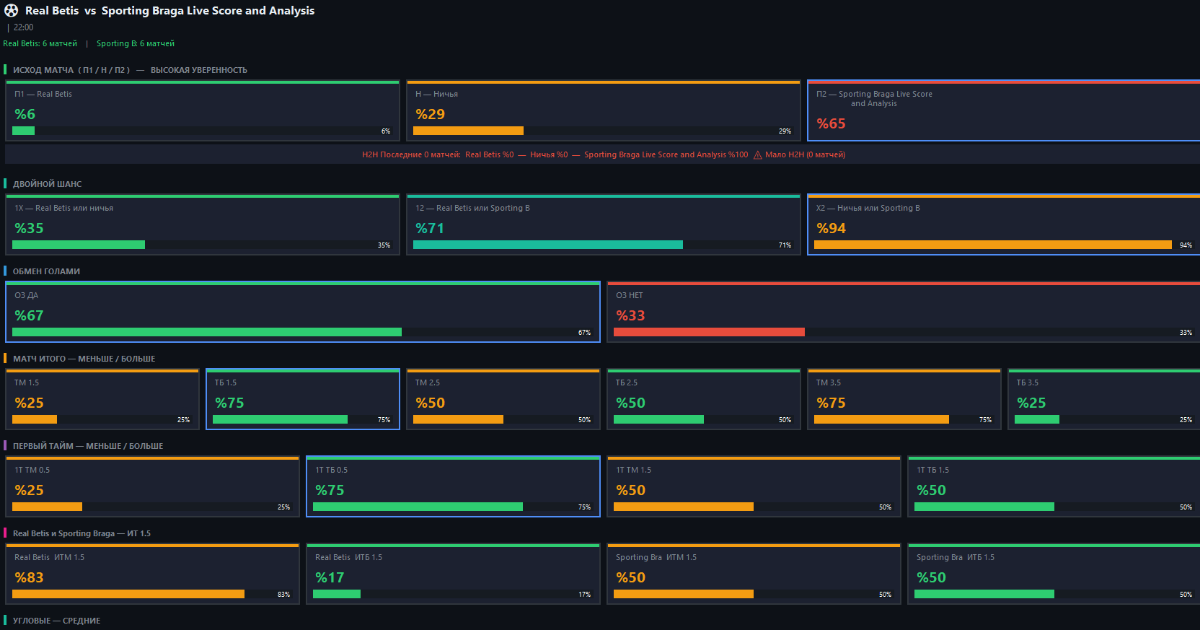Click the 1Т ТМ 1.5 first-half card
This screenshot has height=630, width=1200.
(753, 486)
